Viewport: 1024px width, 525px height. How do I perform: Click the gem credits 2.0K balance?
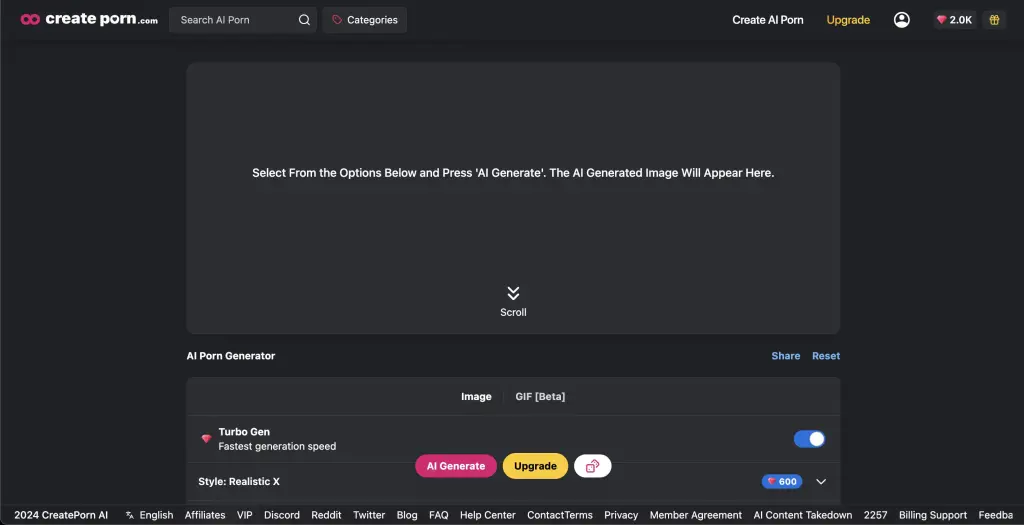(x=954, y=20)
